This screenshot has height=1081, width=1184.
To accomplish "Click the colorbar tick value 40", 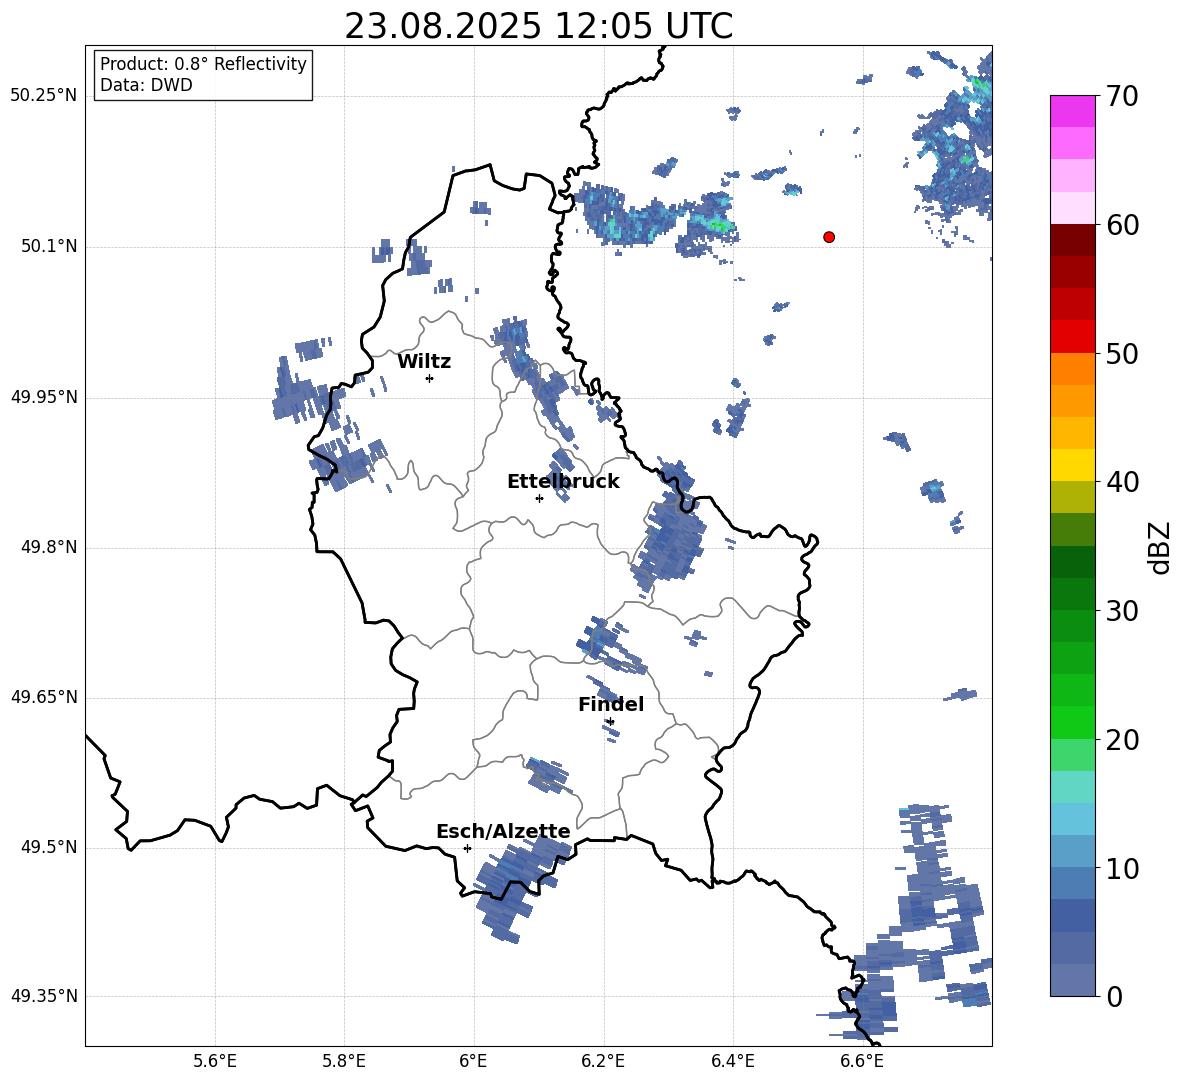I will (1122, 482).
